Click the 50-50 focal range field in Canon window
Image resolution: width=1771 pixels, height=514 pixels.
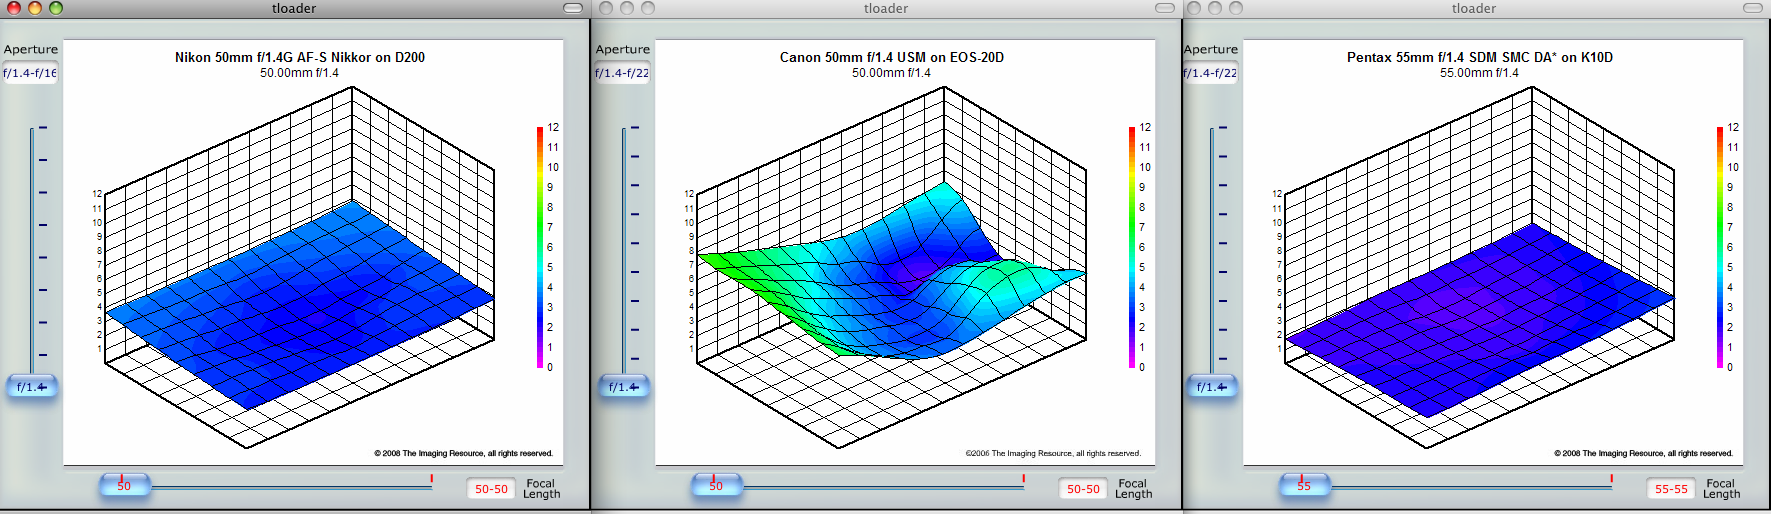click(x=1083, y=489)
